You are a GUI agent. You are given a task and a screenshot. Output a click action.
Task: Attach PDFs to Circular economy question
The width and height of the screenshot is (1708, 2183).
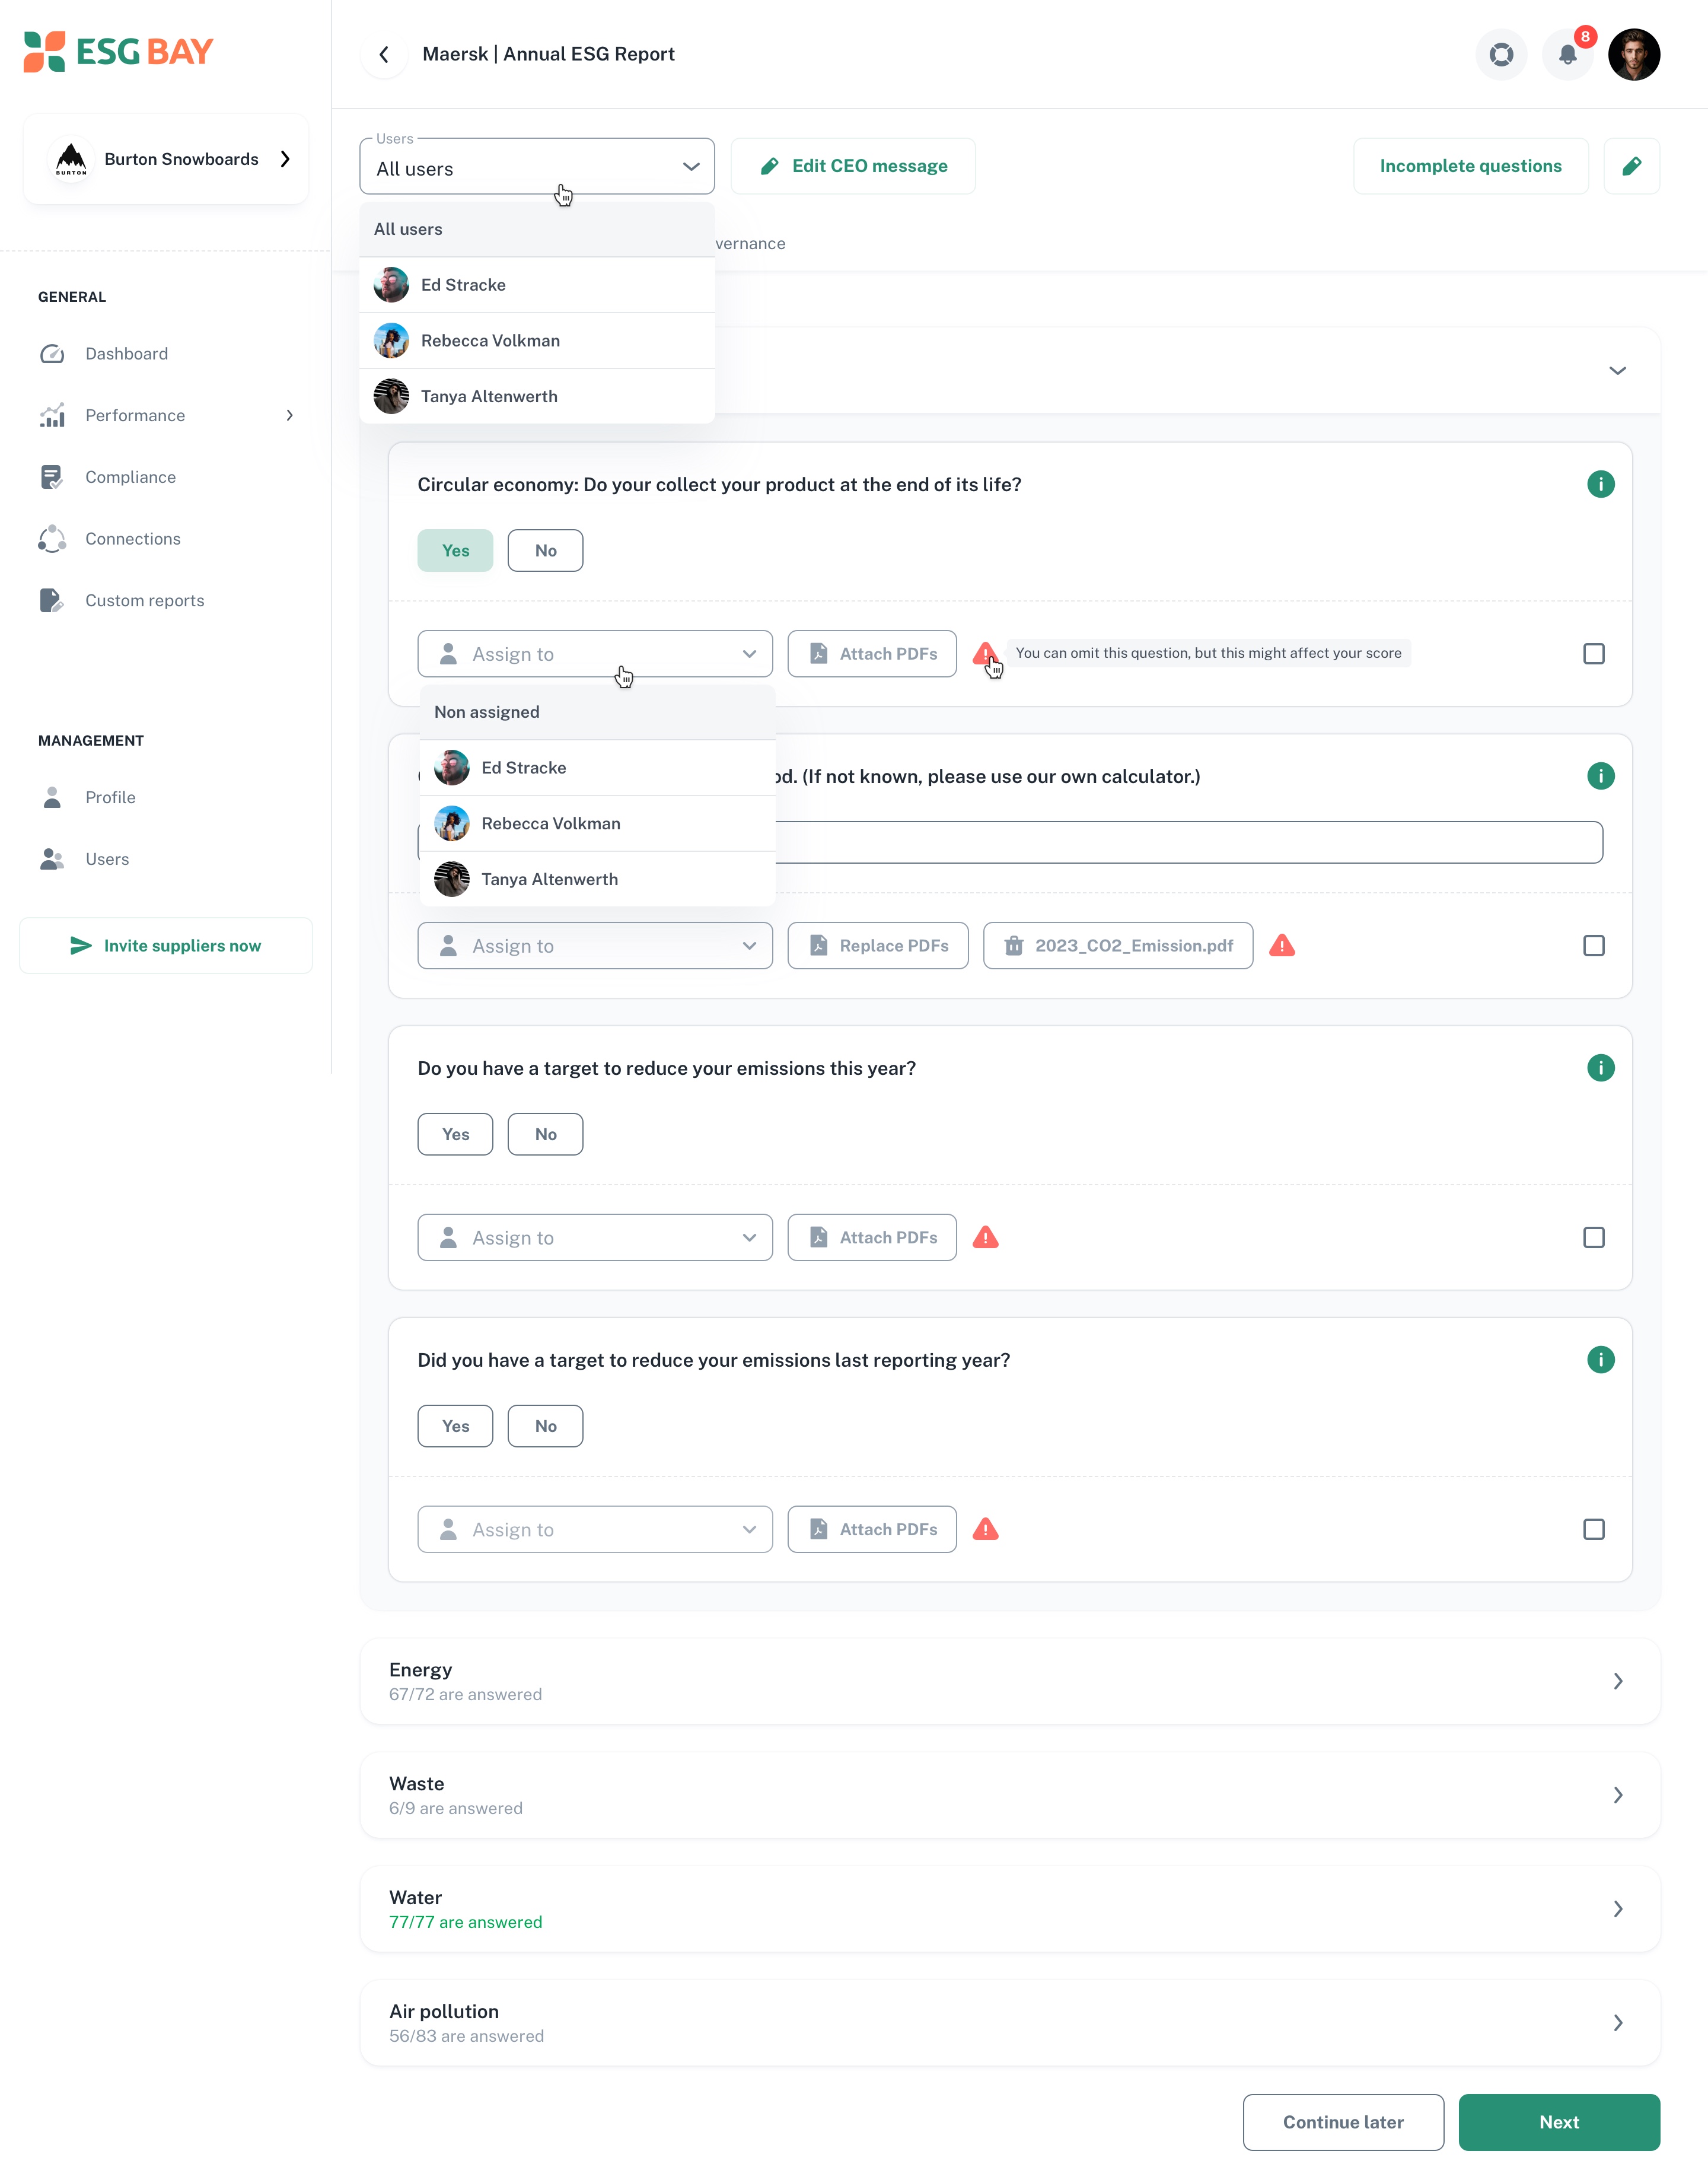(872, 654)
